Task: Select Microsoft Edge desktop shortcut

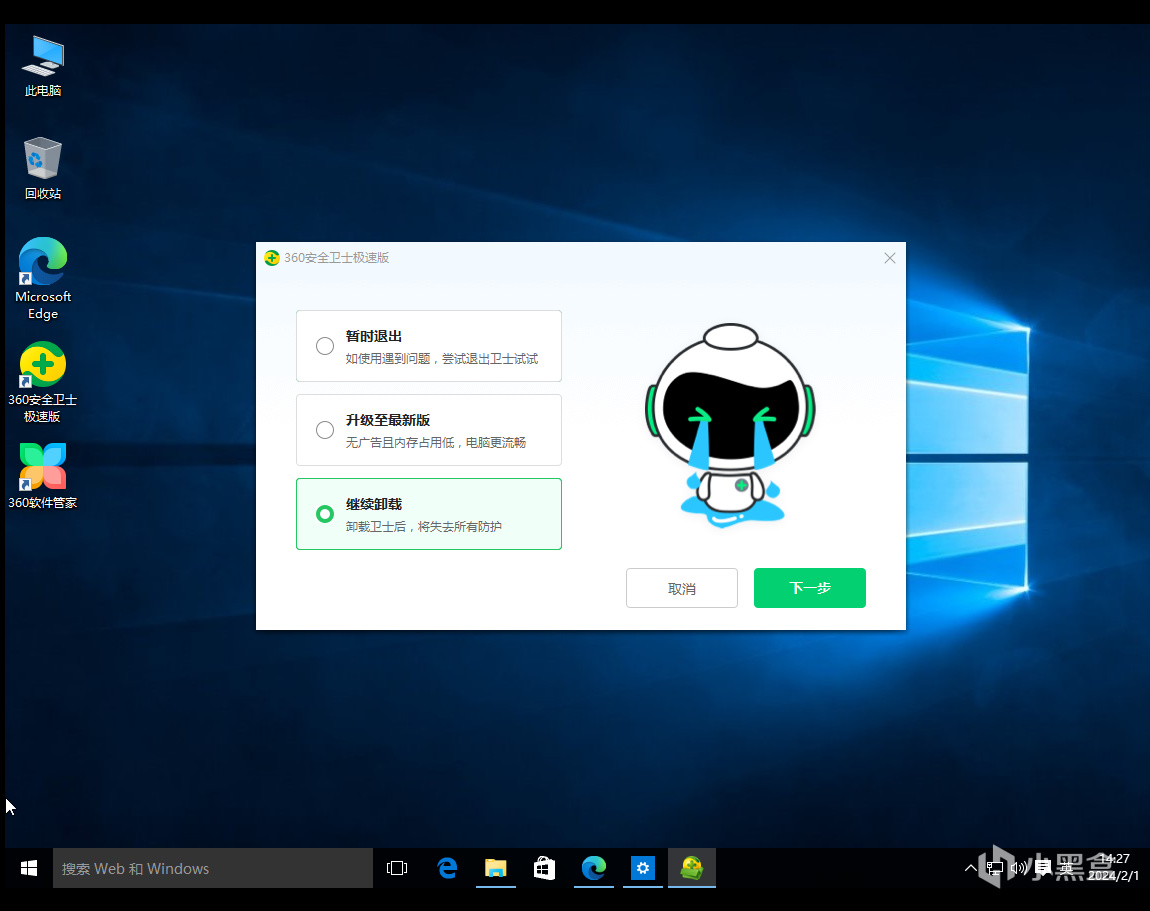Action: pos(43,279)
